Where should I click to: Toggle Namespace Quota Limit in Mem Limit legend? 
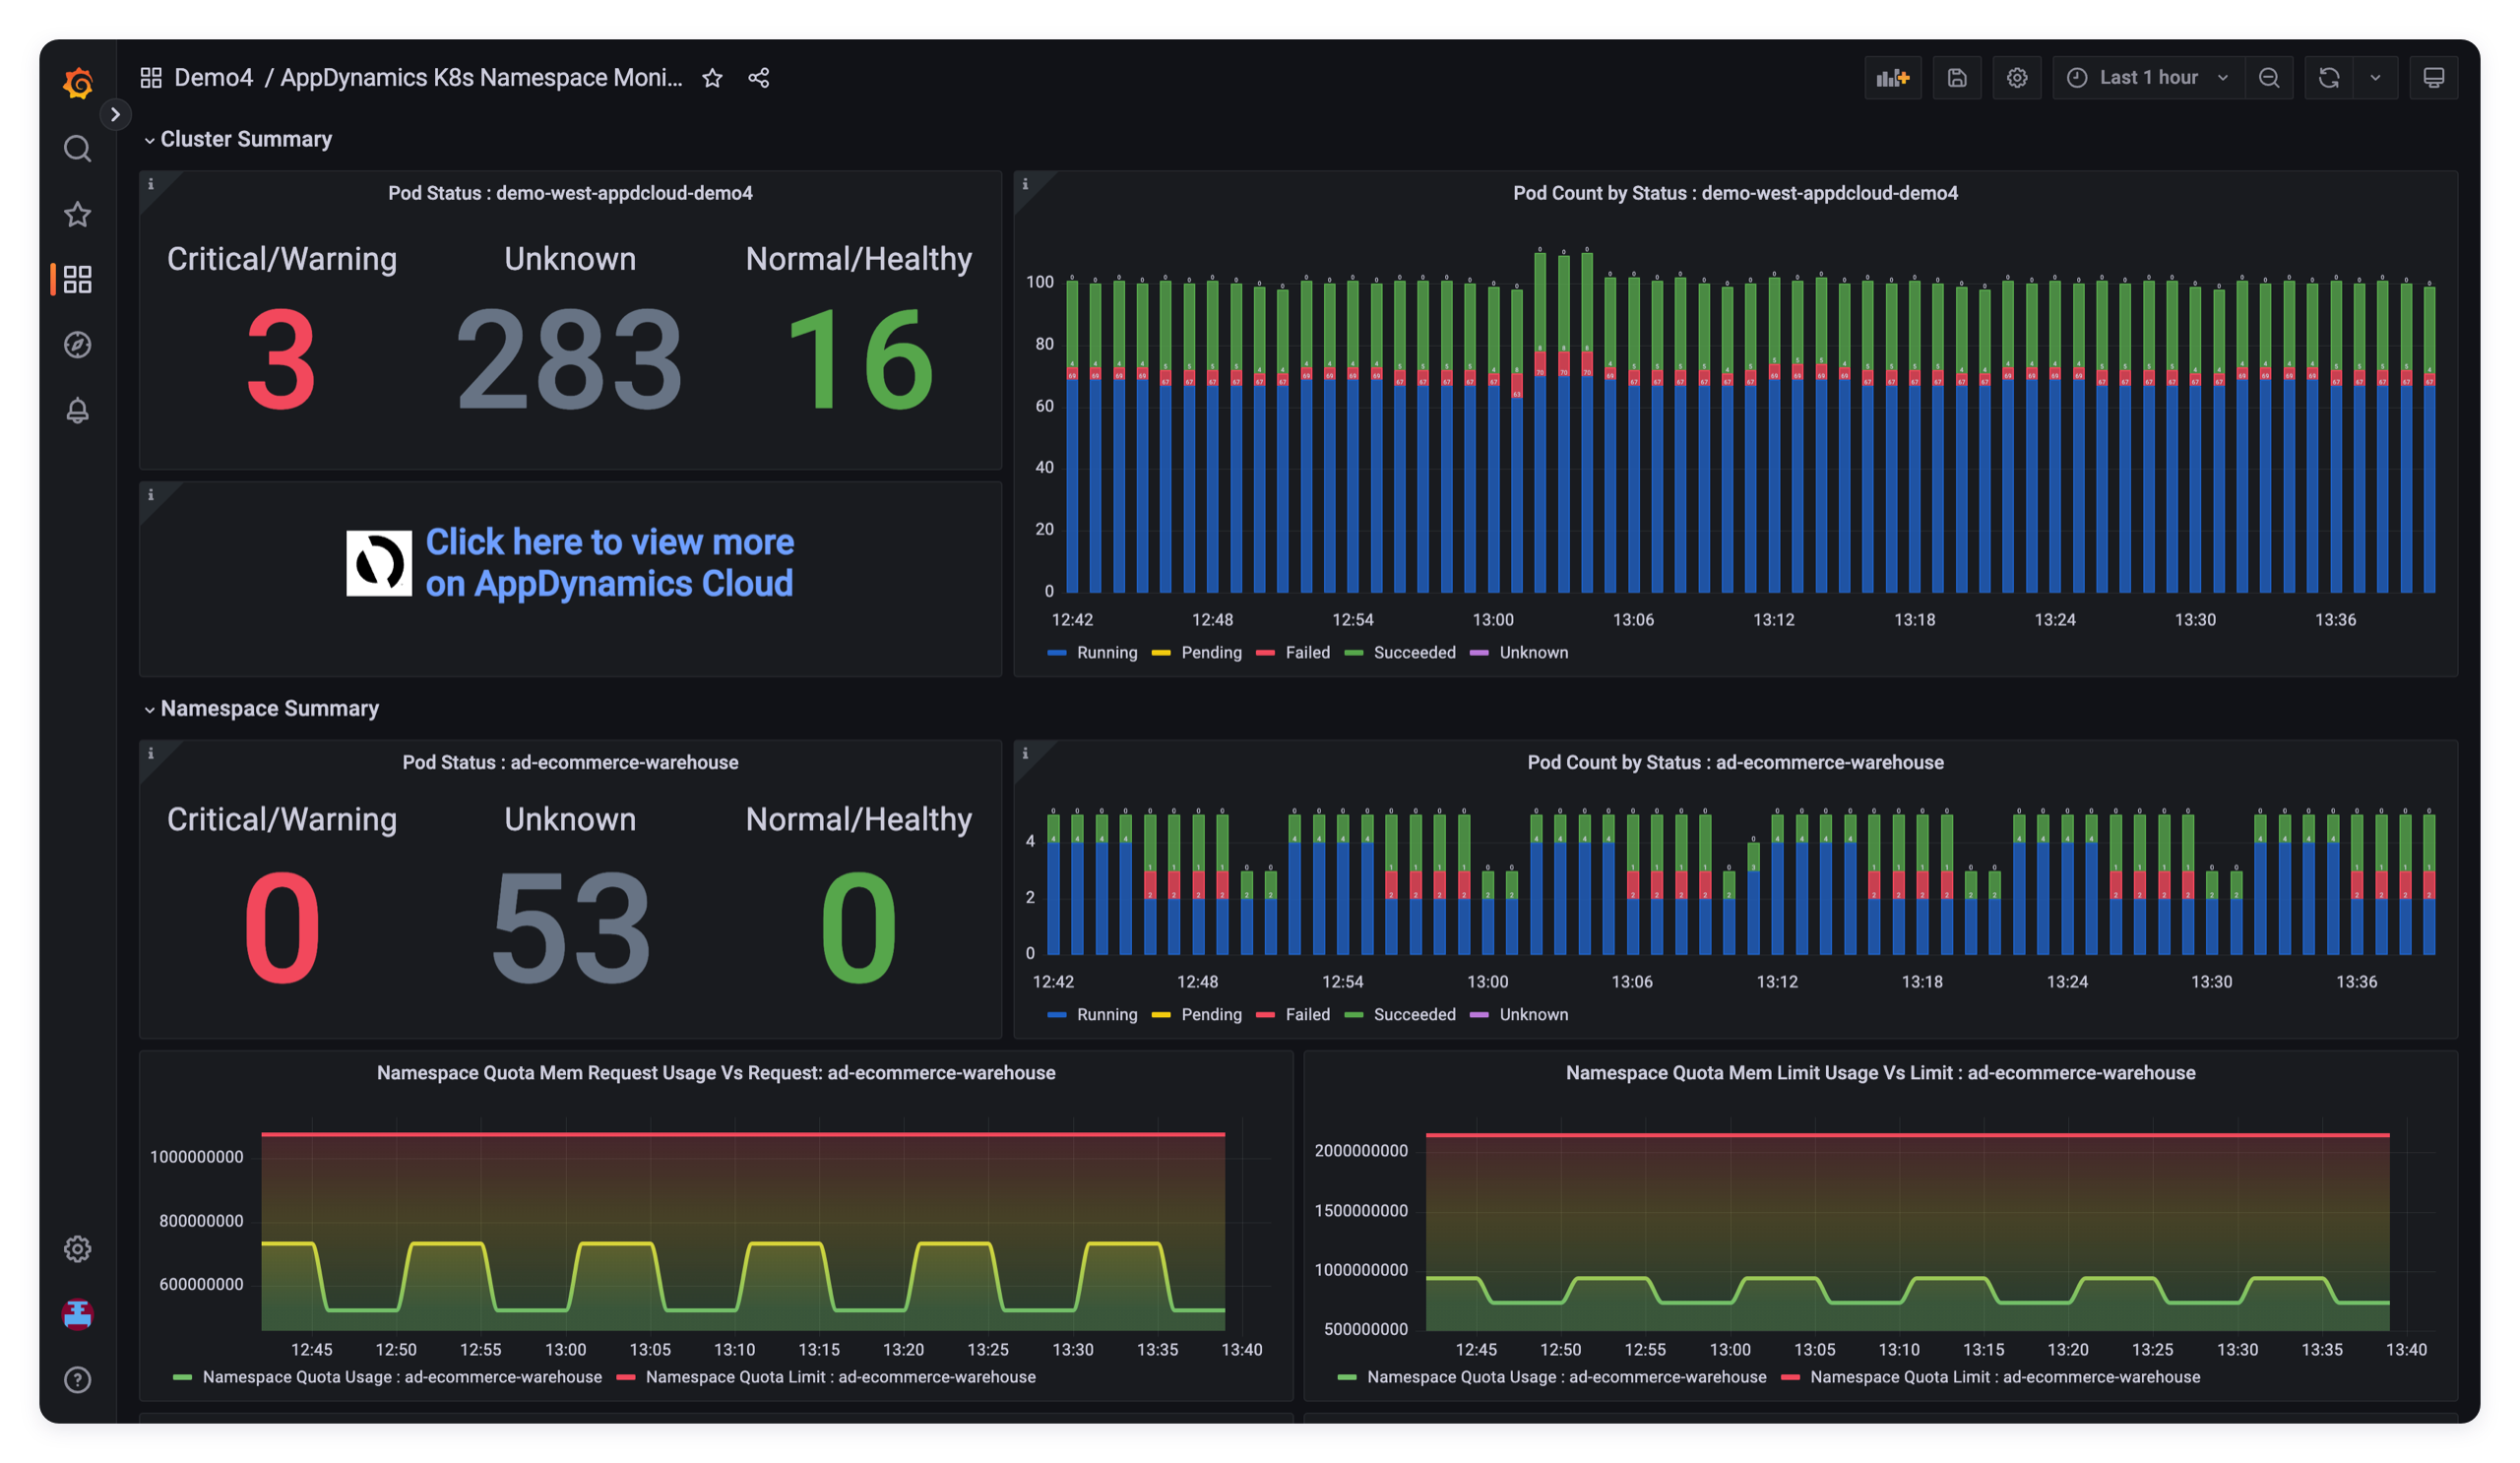[x=2004, y=1377]
